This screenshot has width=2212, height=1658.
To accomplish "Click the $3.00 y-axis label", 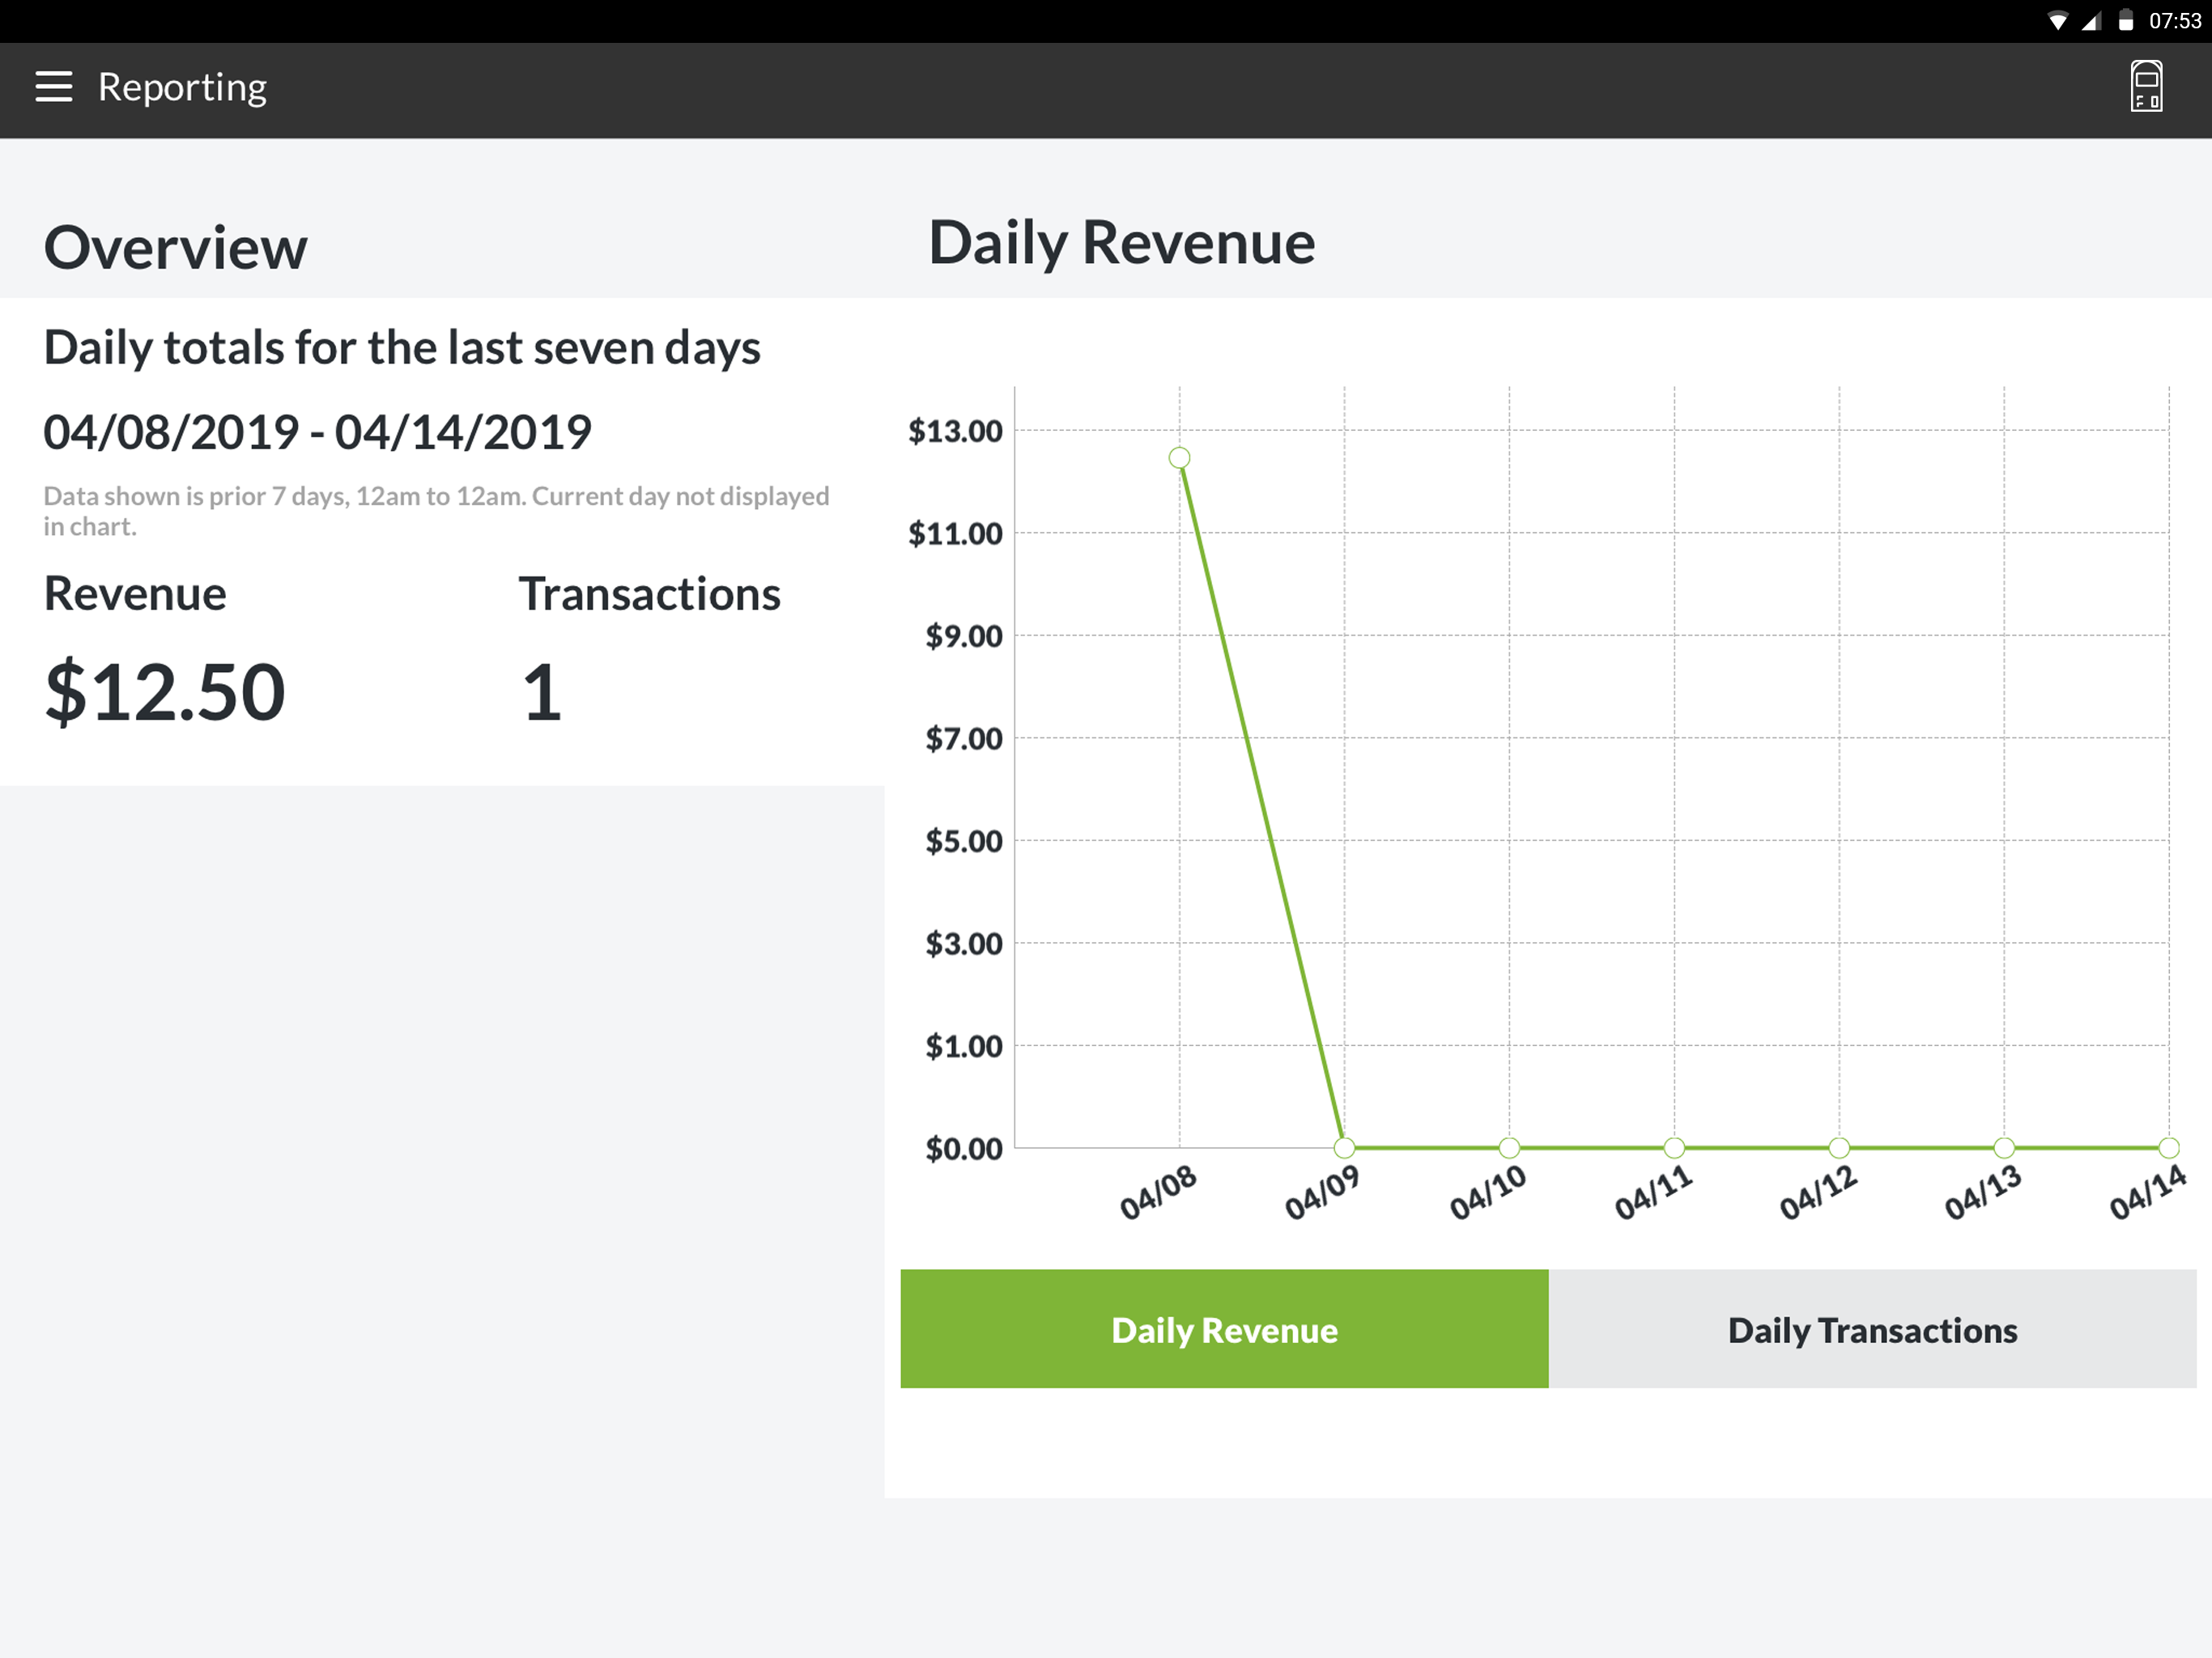I will pyautogui.click(x=964, y=943).
